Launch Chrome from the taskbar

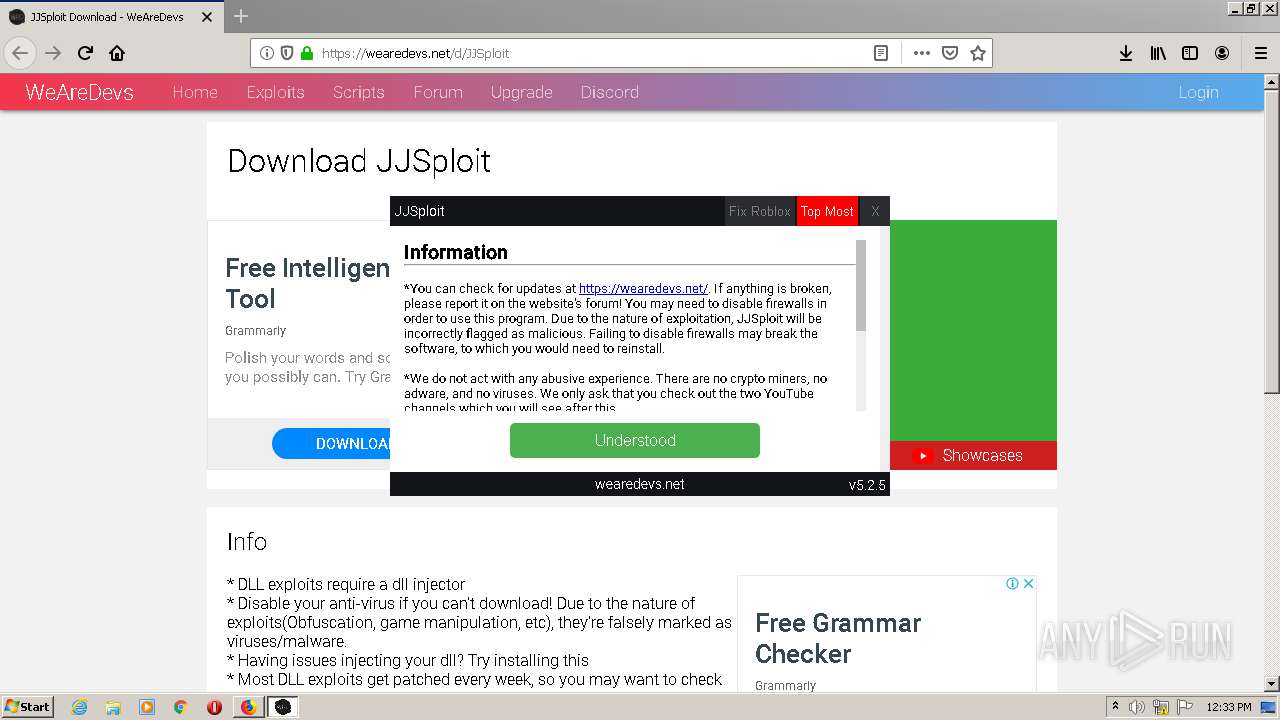(181, 707)
